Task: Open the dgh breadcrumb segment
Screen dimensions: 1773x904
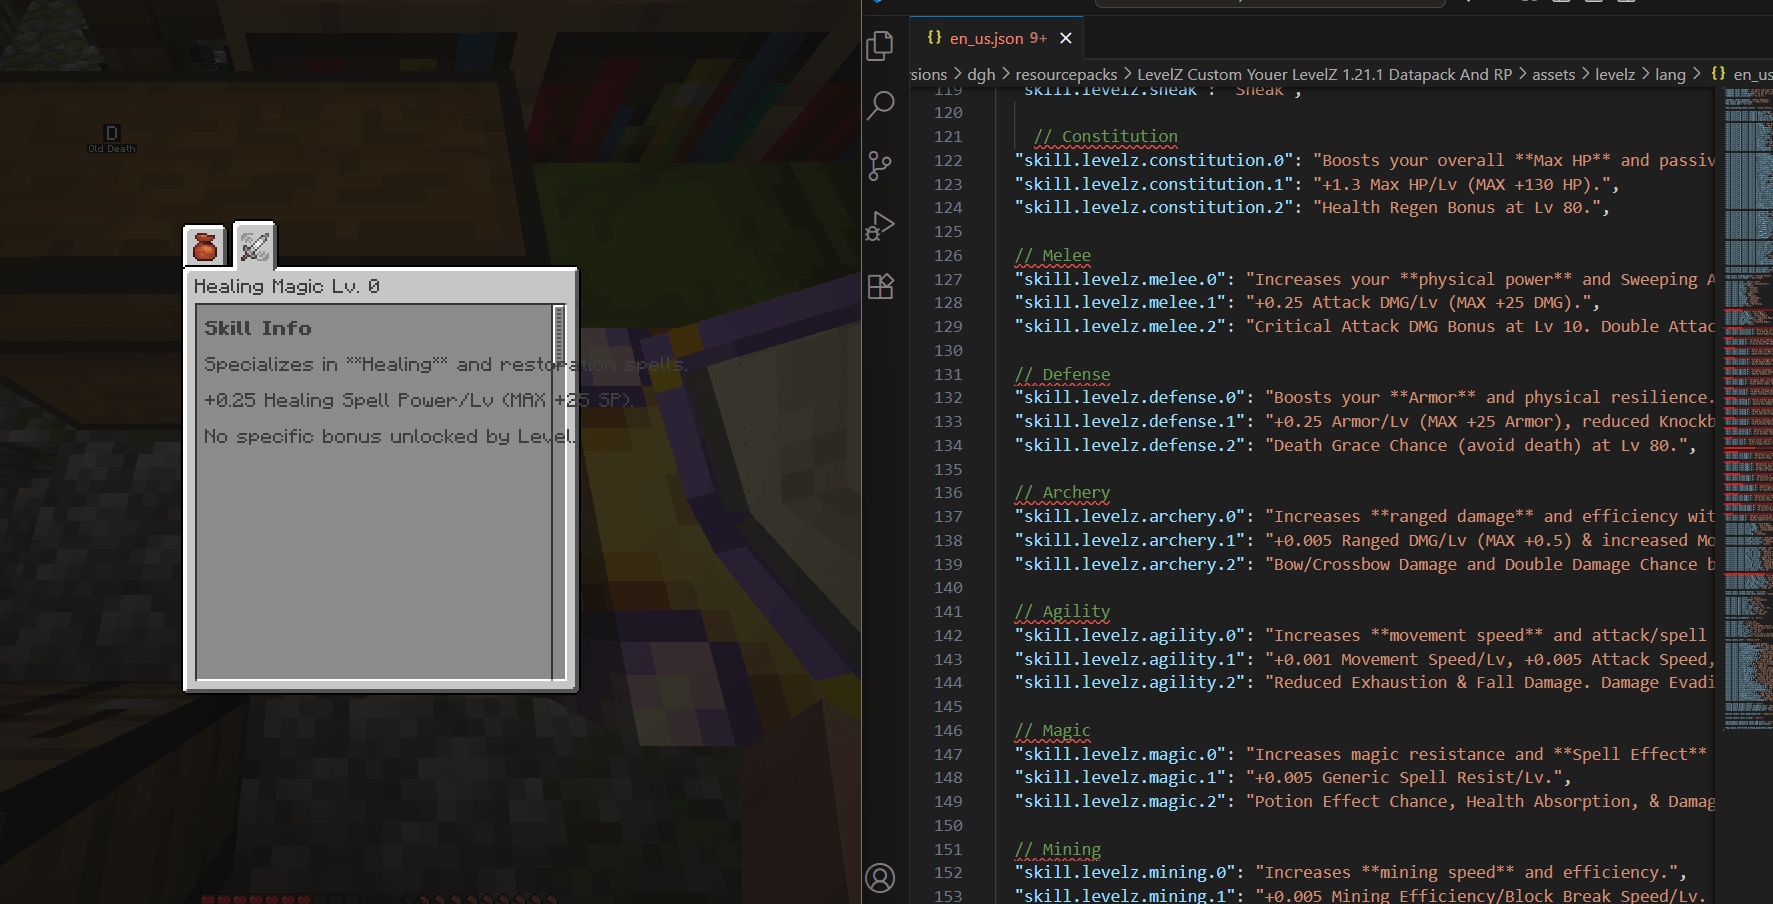Action: pos(981,75)
